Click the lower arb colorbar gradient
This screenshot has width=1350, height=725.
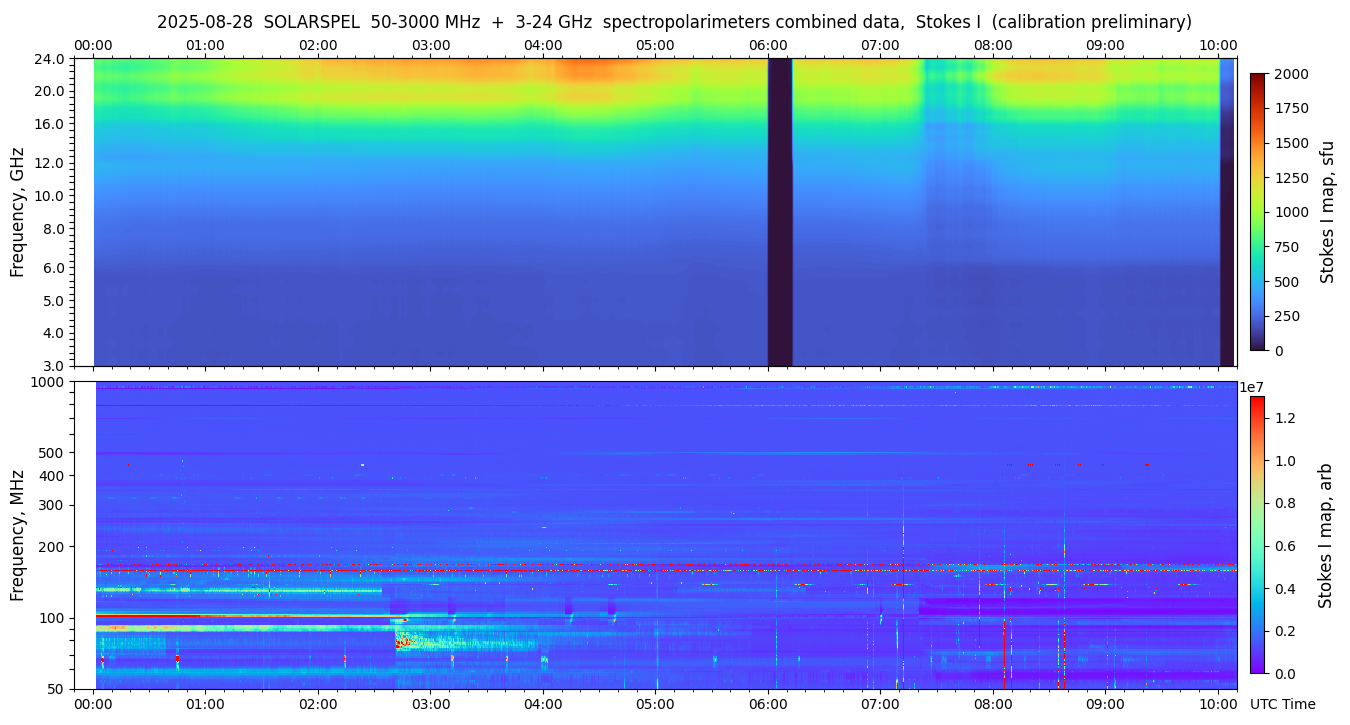point(1257,534)
